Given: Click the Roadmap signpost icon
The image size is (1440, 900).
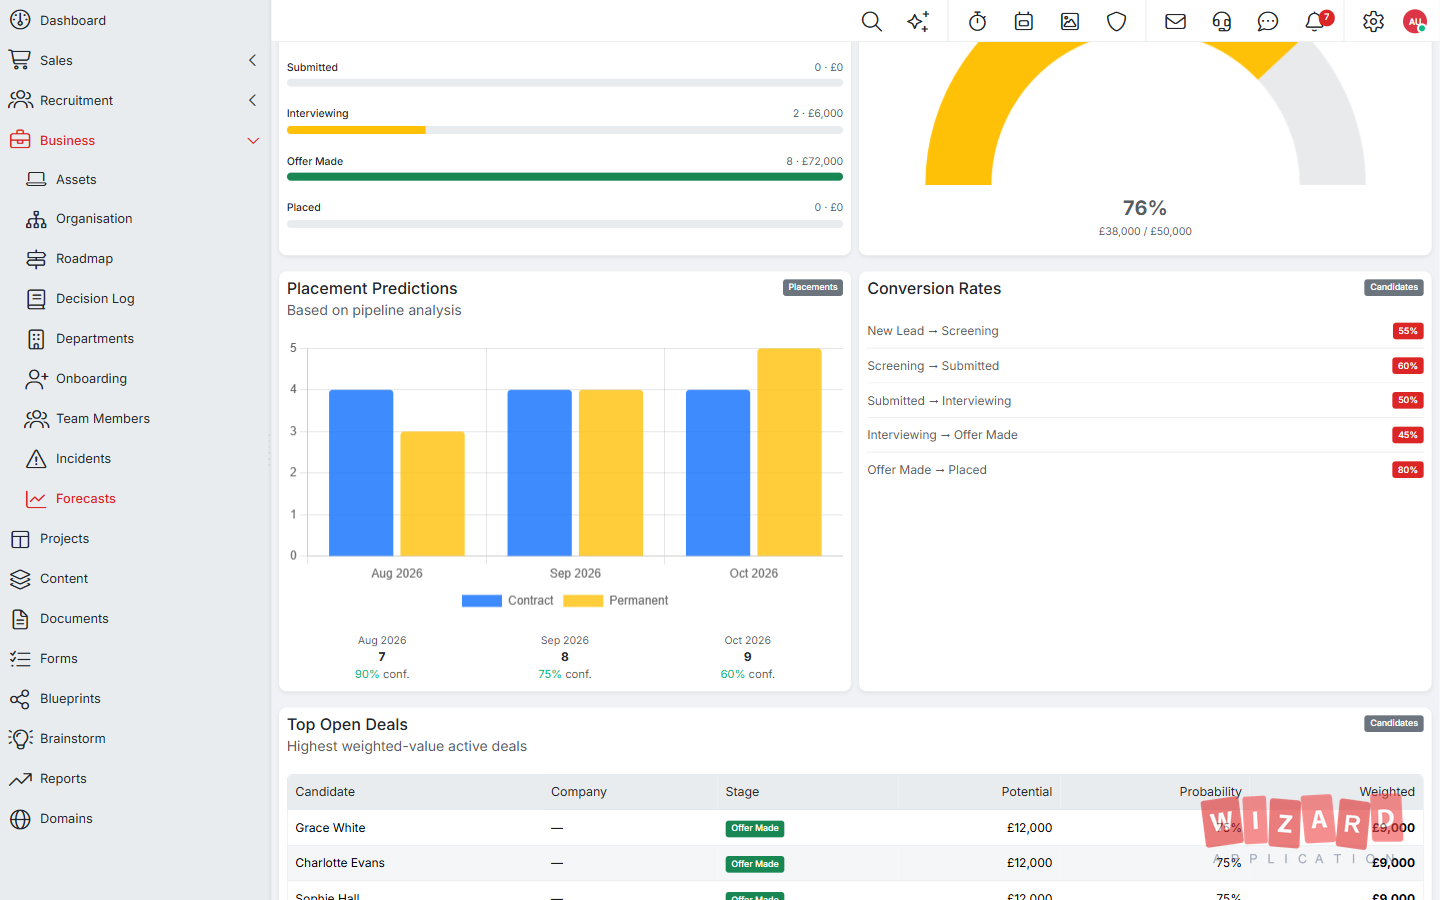Looking at the screenshot, I should (x=36, y=259).
